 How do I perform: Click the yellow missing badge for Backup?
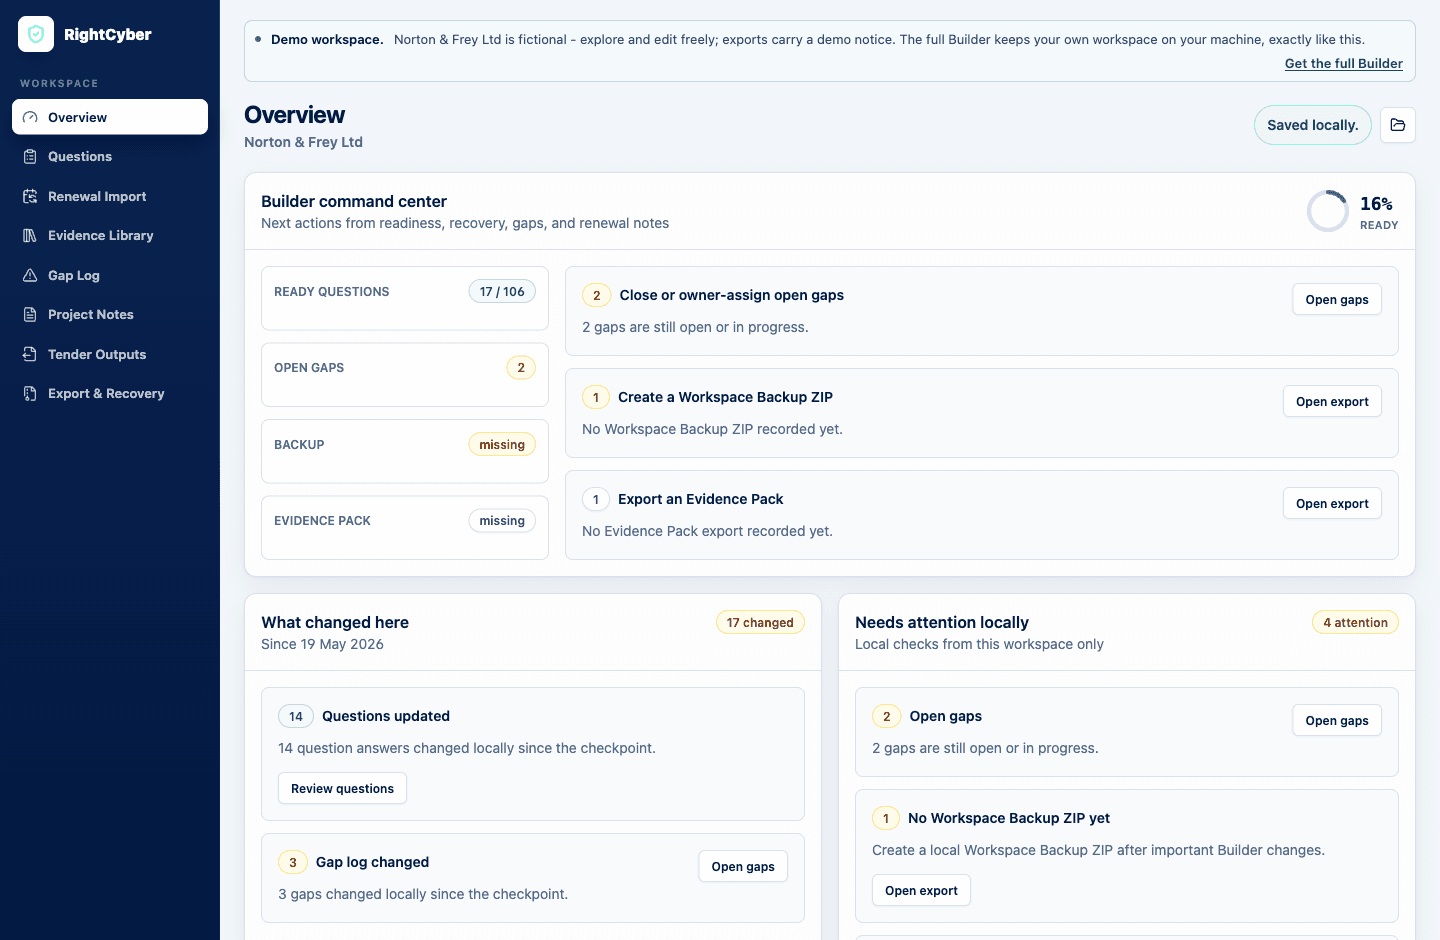click(x=502, y=445)
